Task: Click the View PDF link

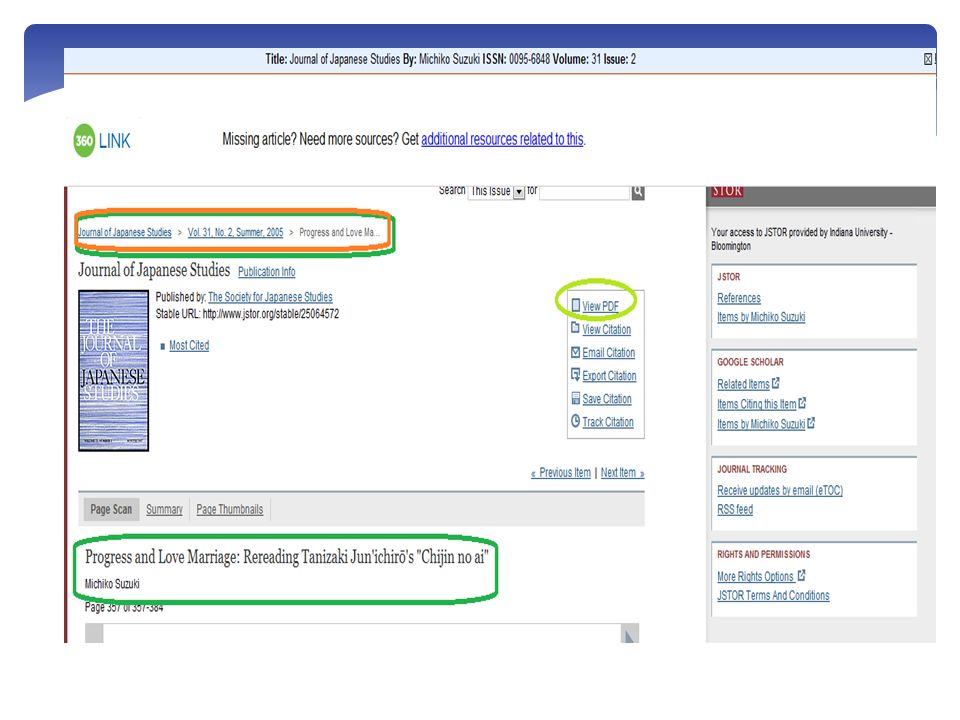Action: 600,306
